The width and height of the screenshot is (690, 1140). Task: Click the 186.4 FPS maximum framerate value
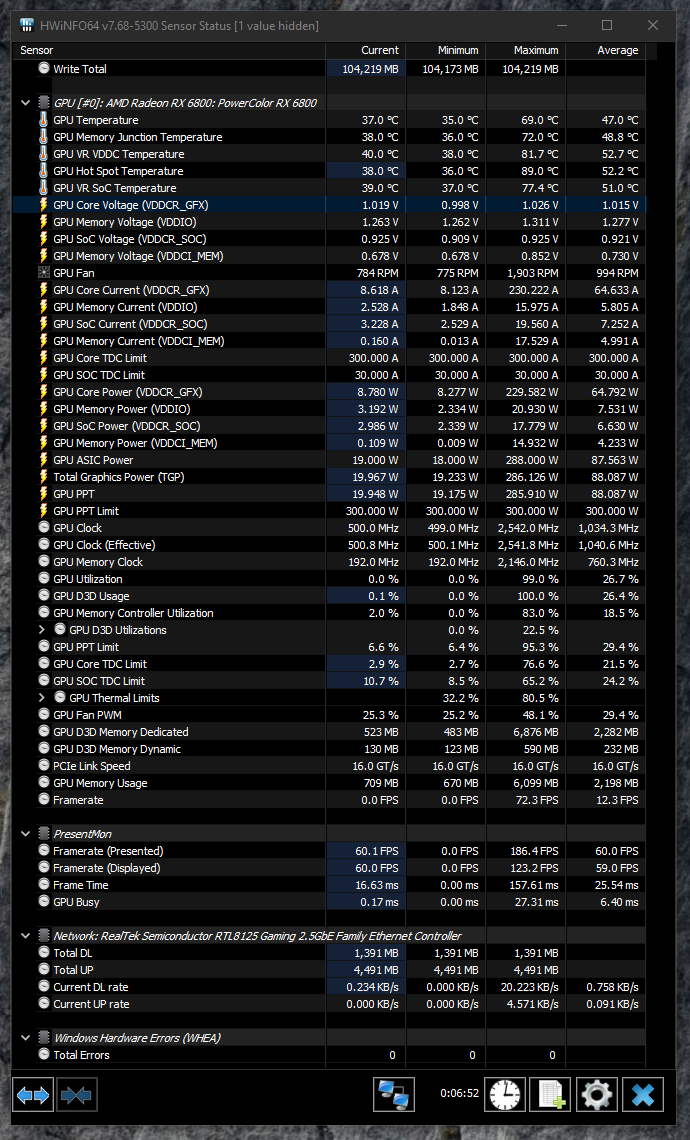(x=534, y=851)
